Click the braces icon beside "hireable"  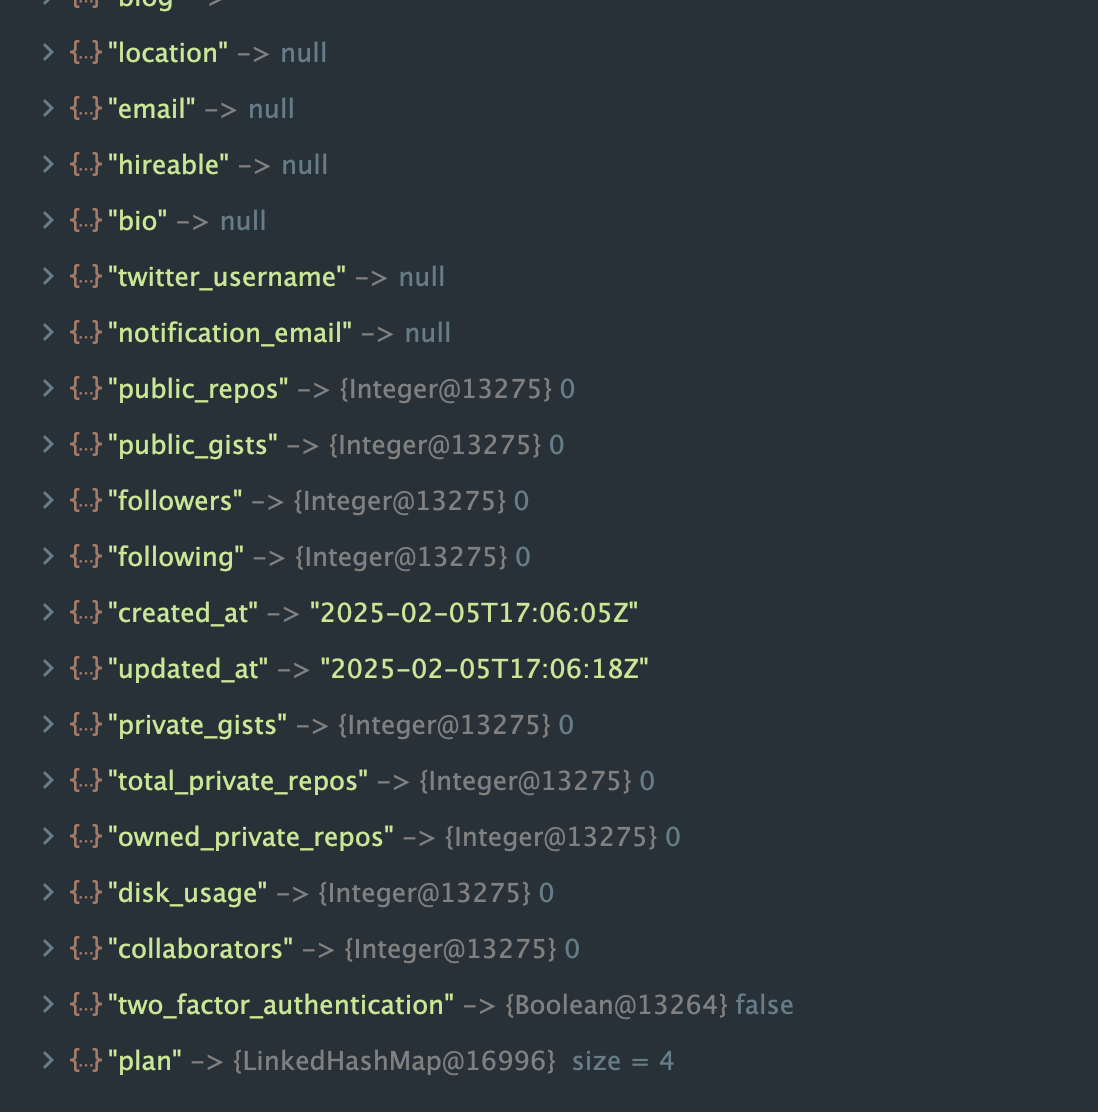point(86,165)
